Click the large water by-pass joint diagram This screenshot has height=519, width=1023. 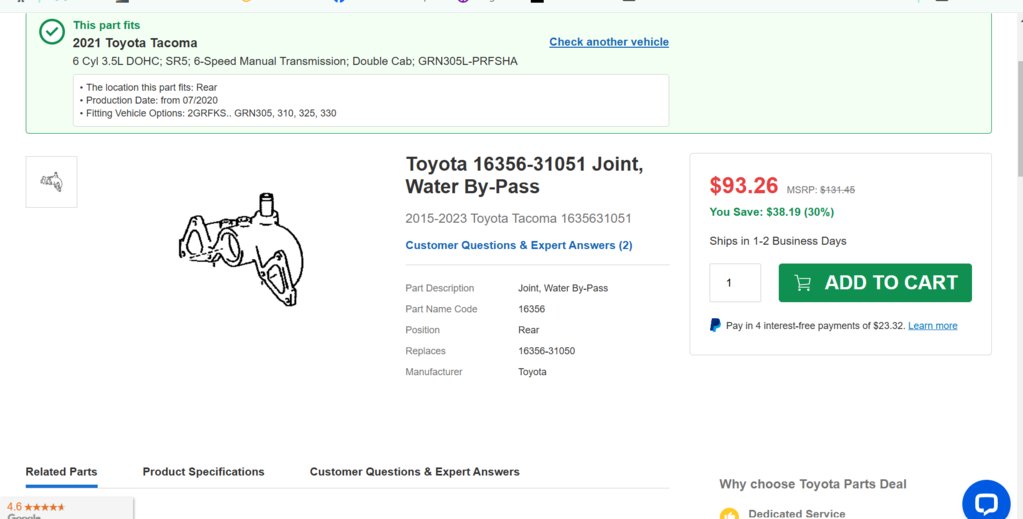[241, 249]
